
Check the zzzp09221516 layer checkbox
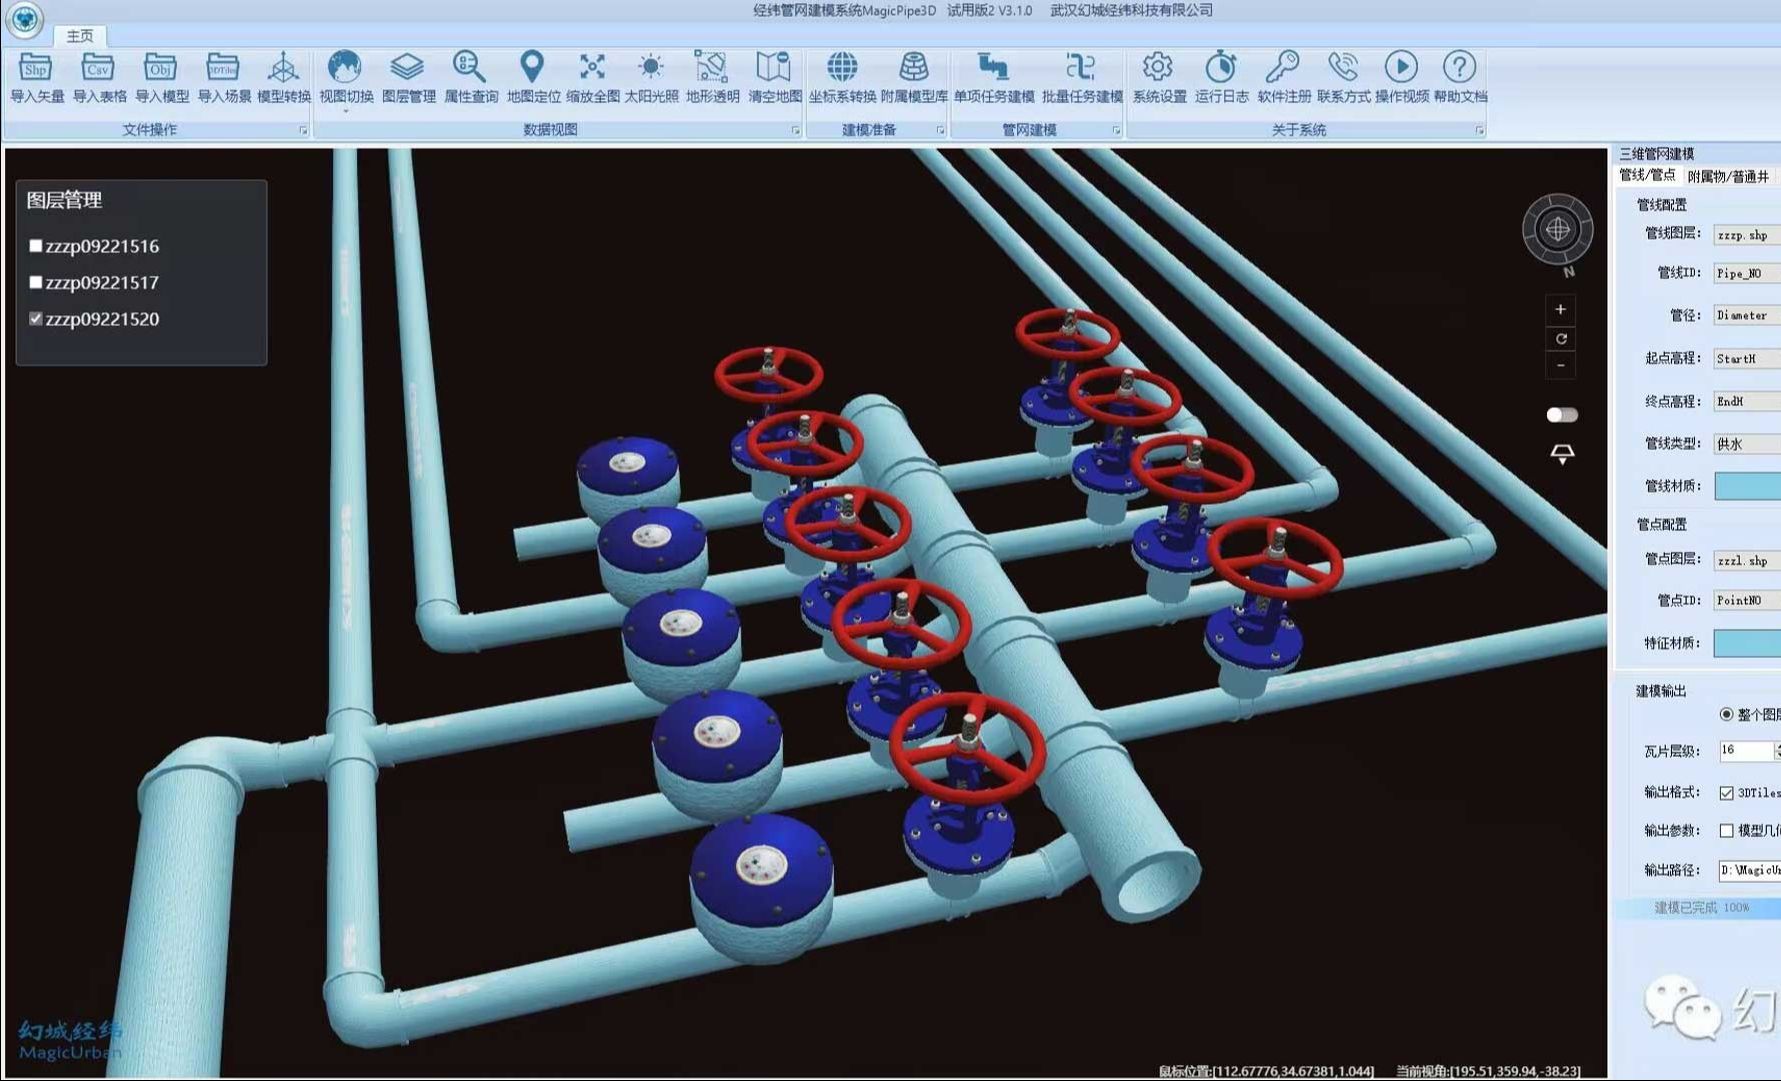click(36, 246)
